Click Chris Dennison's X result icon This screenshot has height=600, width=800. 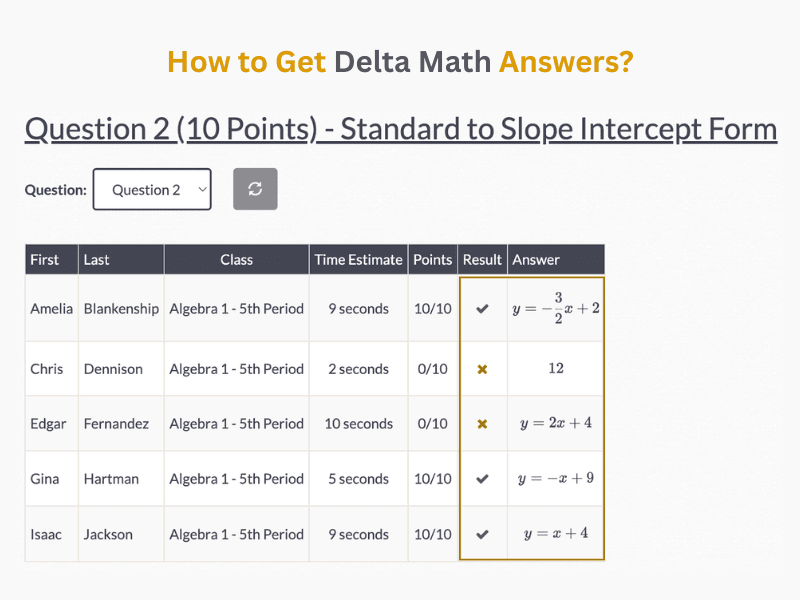coord(482,369)
